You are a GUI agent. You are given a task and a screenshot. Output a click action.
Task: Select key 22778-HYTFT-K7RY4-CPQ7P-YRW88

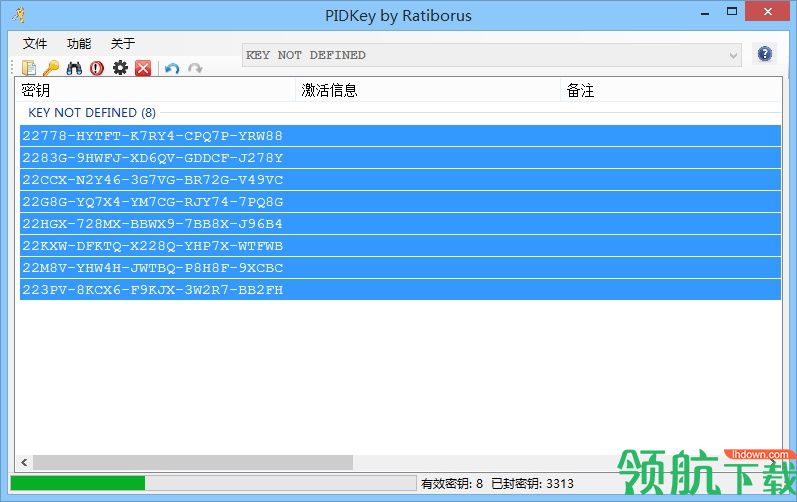tap(401, 136)
